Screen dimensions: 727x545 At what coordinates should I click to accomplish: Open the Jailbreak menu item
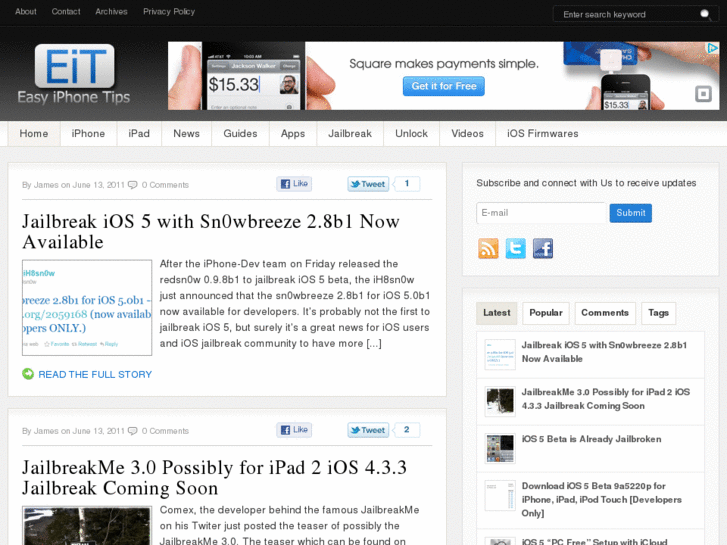[350, 134]
